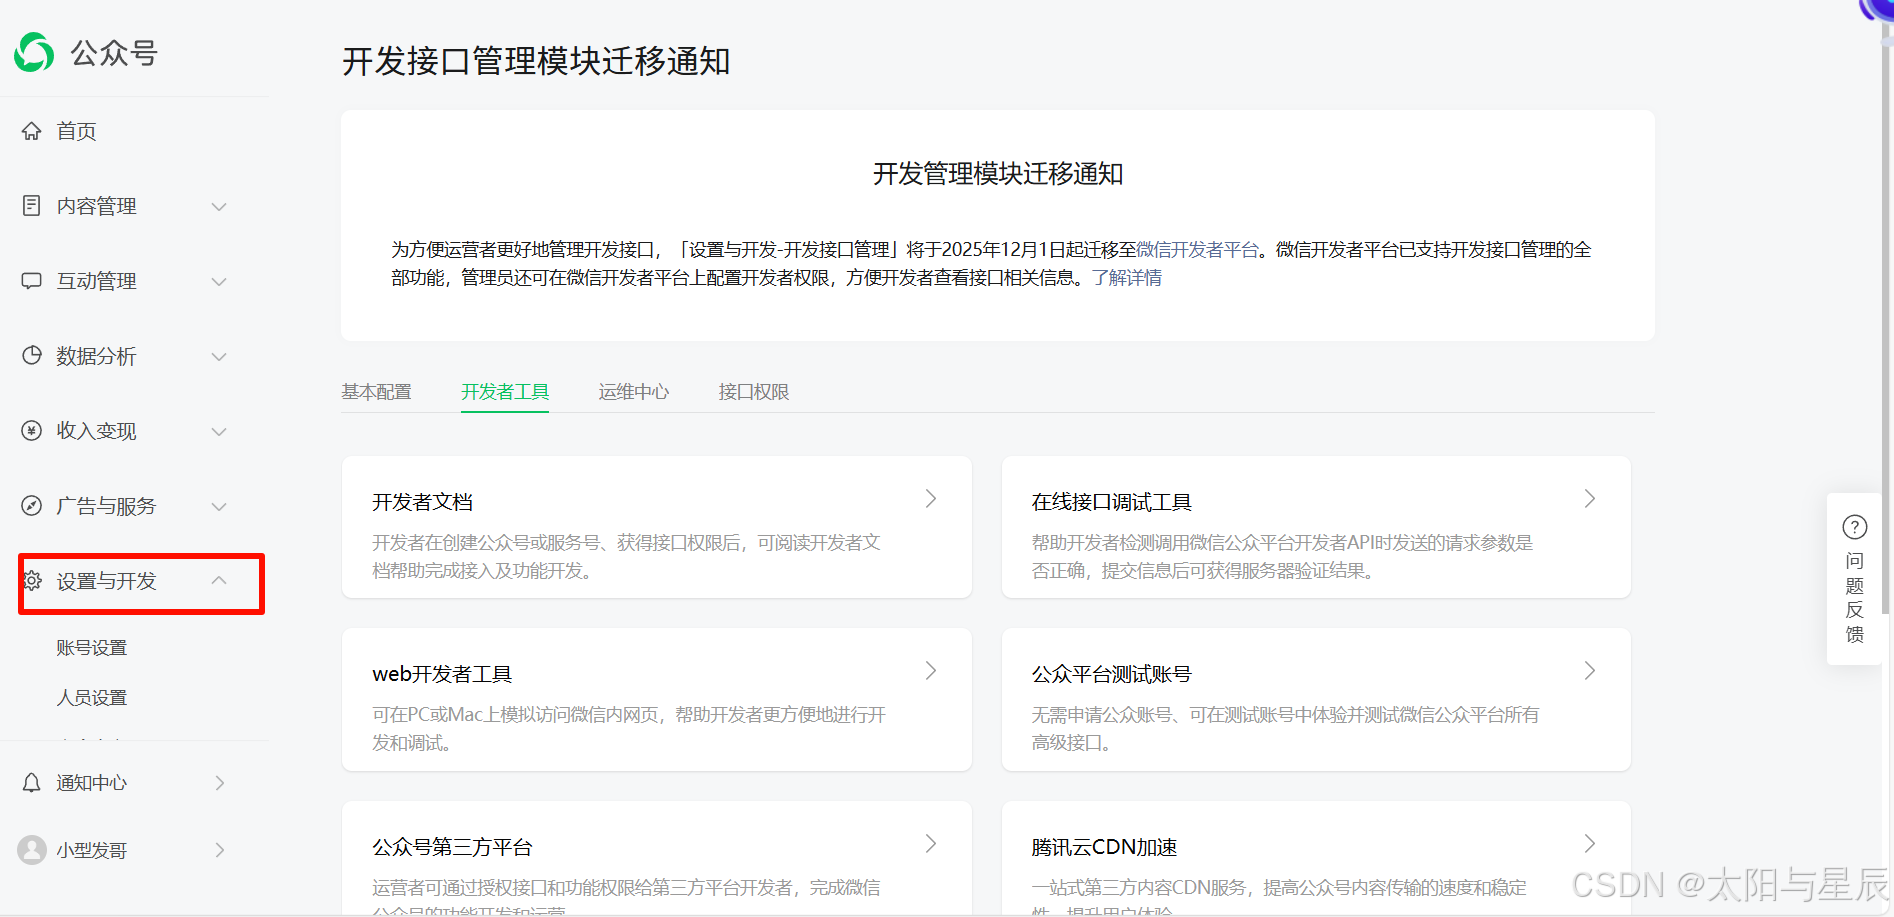The image size is (1894, 917).
Task: Switch to the 基本配置 tab
Action: click(376, 391)
